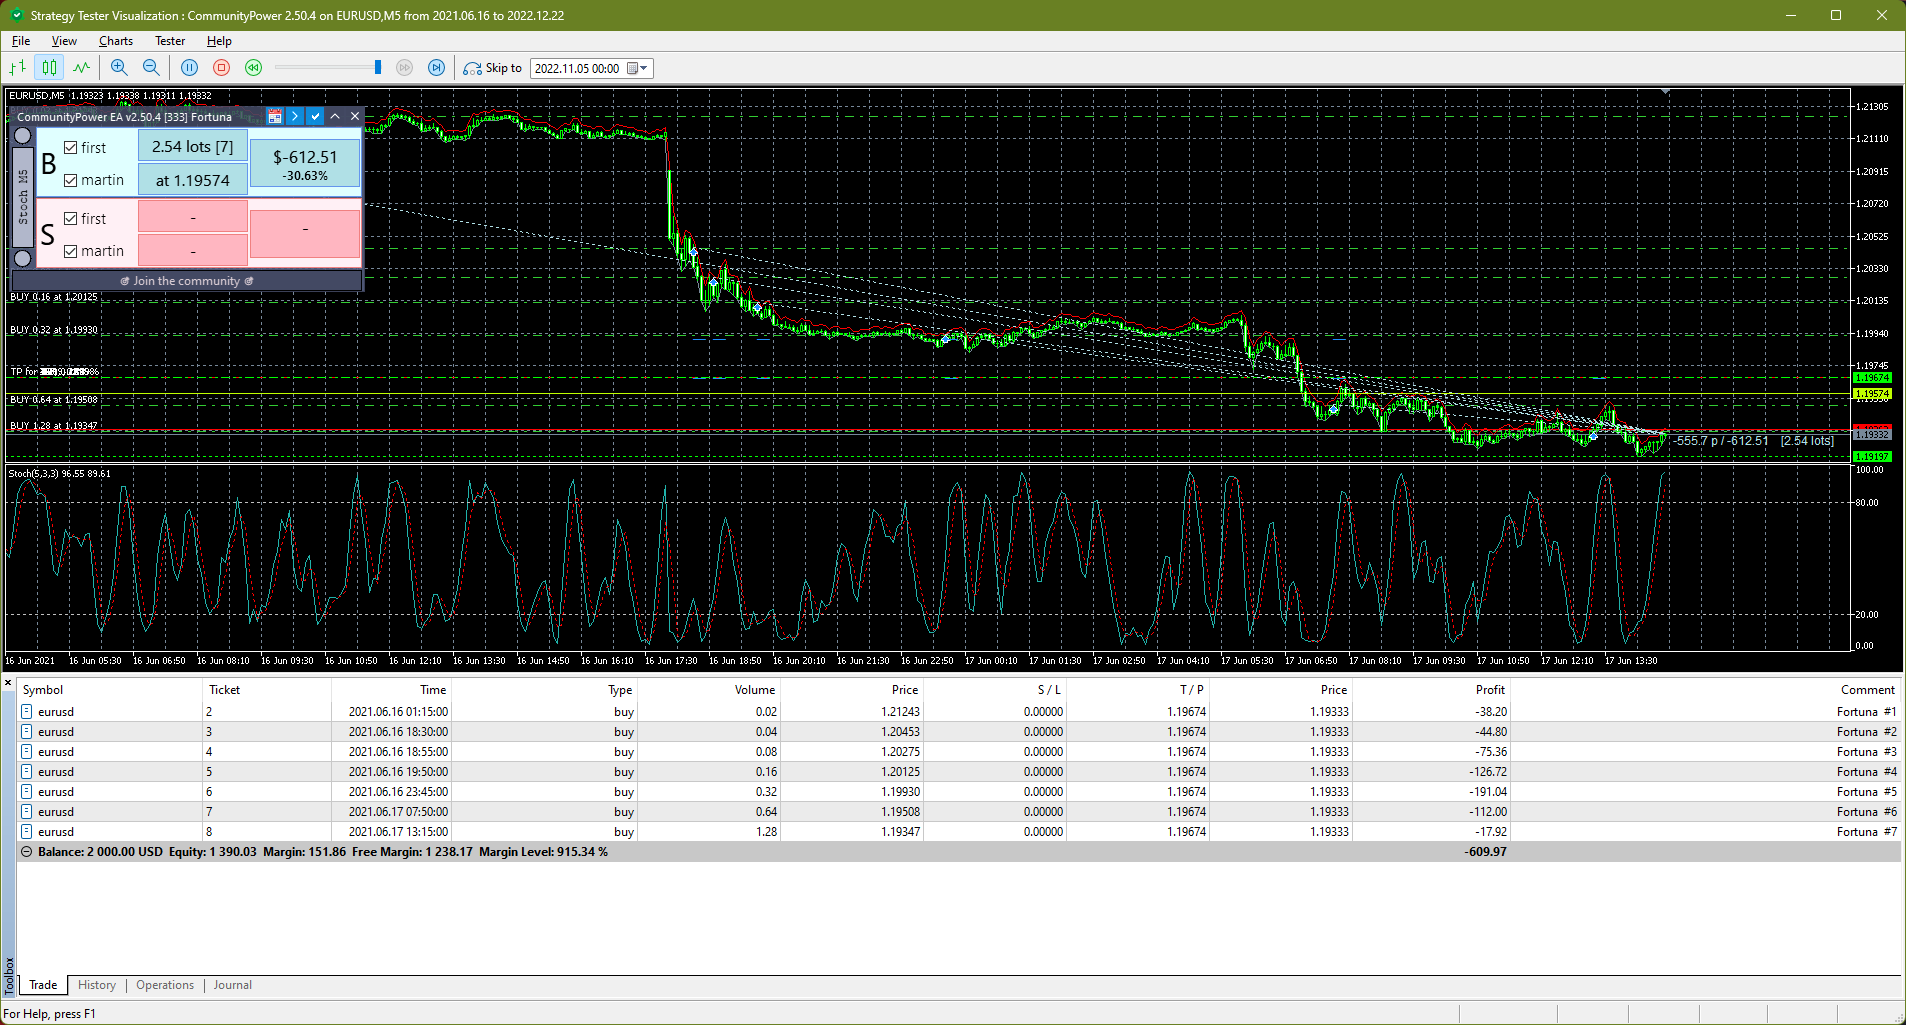Pause the strategy tester visualization
Viewport: 1906px width, 1025px height.
point(190,68)
